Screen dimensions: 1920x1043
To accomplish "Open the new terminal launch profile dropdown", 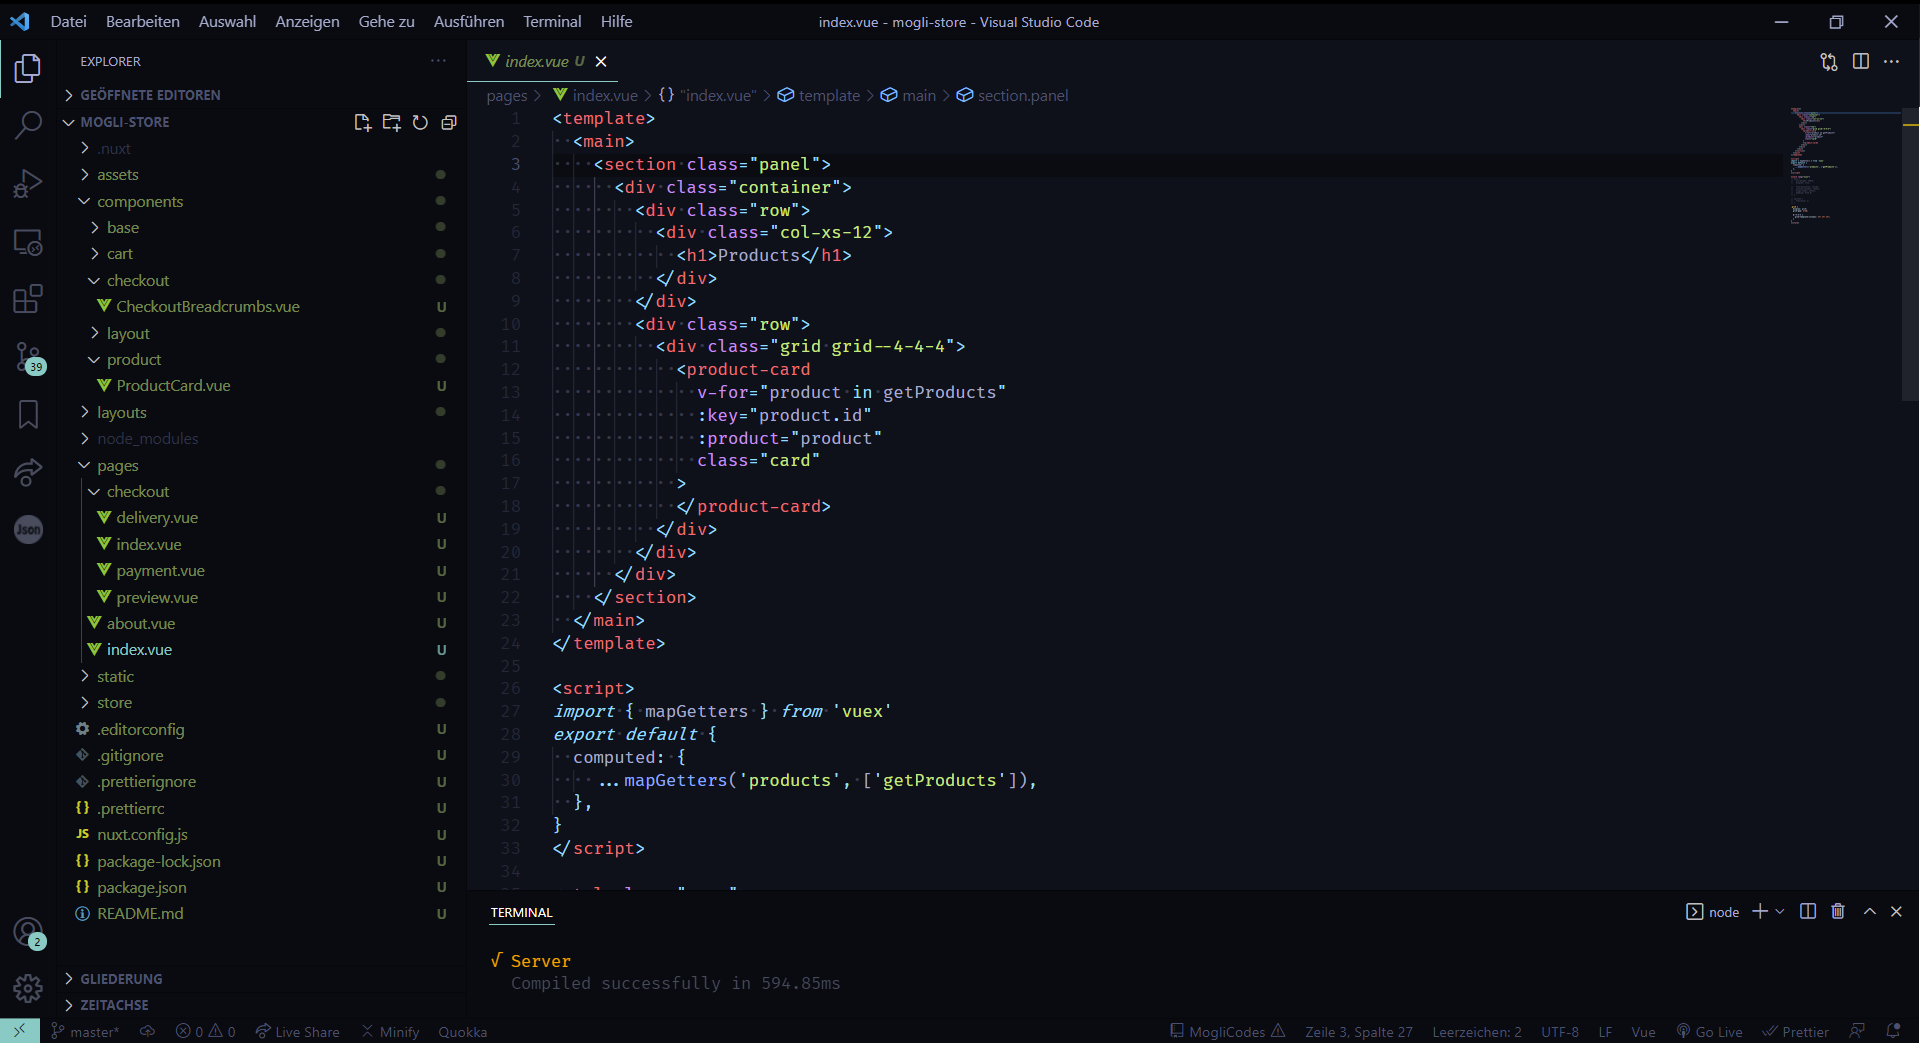I will tap(1780, 912).
